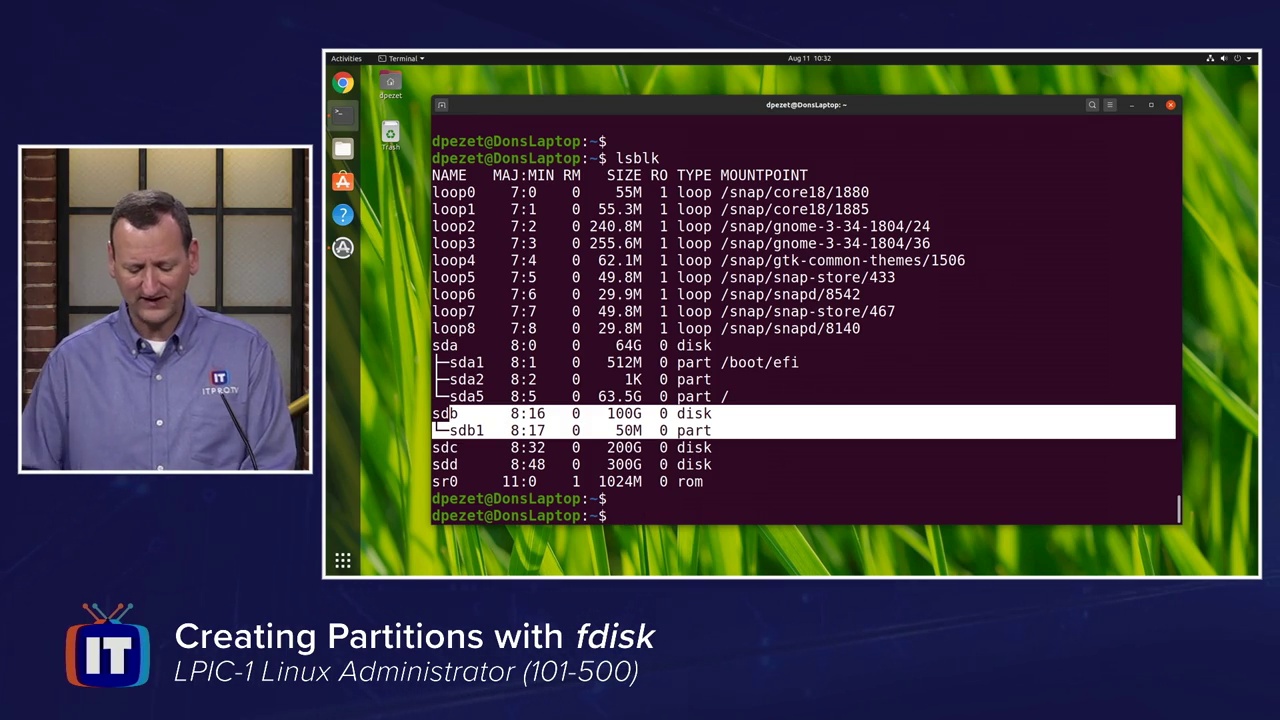Click the last terminal prompt line
The height and width of the screenshot is (720, 1280).
coord(519,515)
